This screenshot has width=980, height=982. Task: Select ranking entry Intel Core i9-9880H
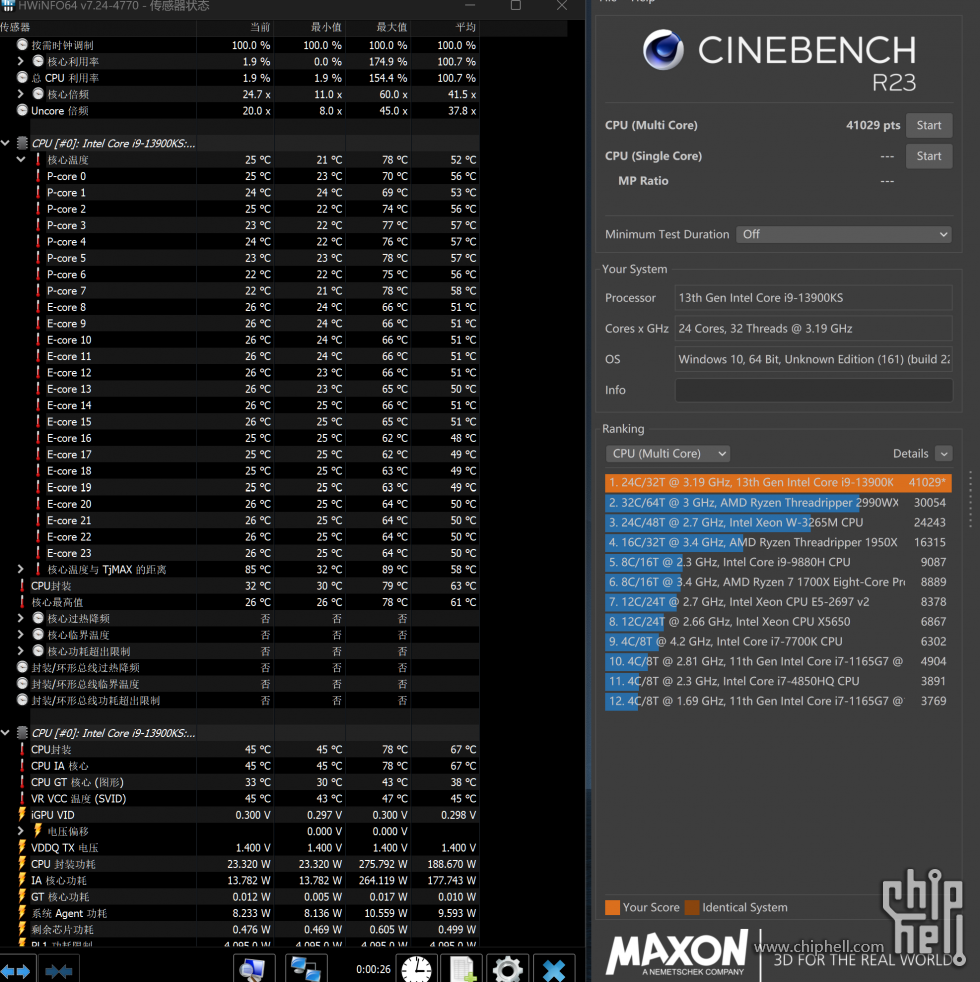click(778, 562)
